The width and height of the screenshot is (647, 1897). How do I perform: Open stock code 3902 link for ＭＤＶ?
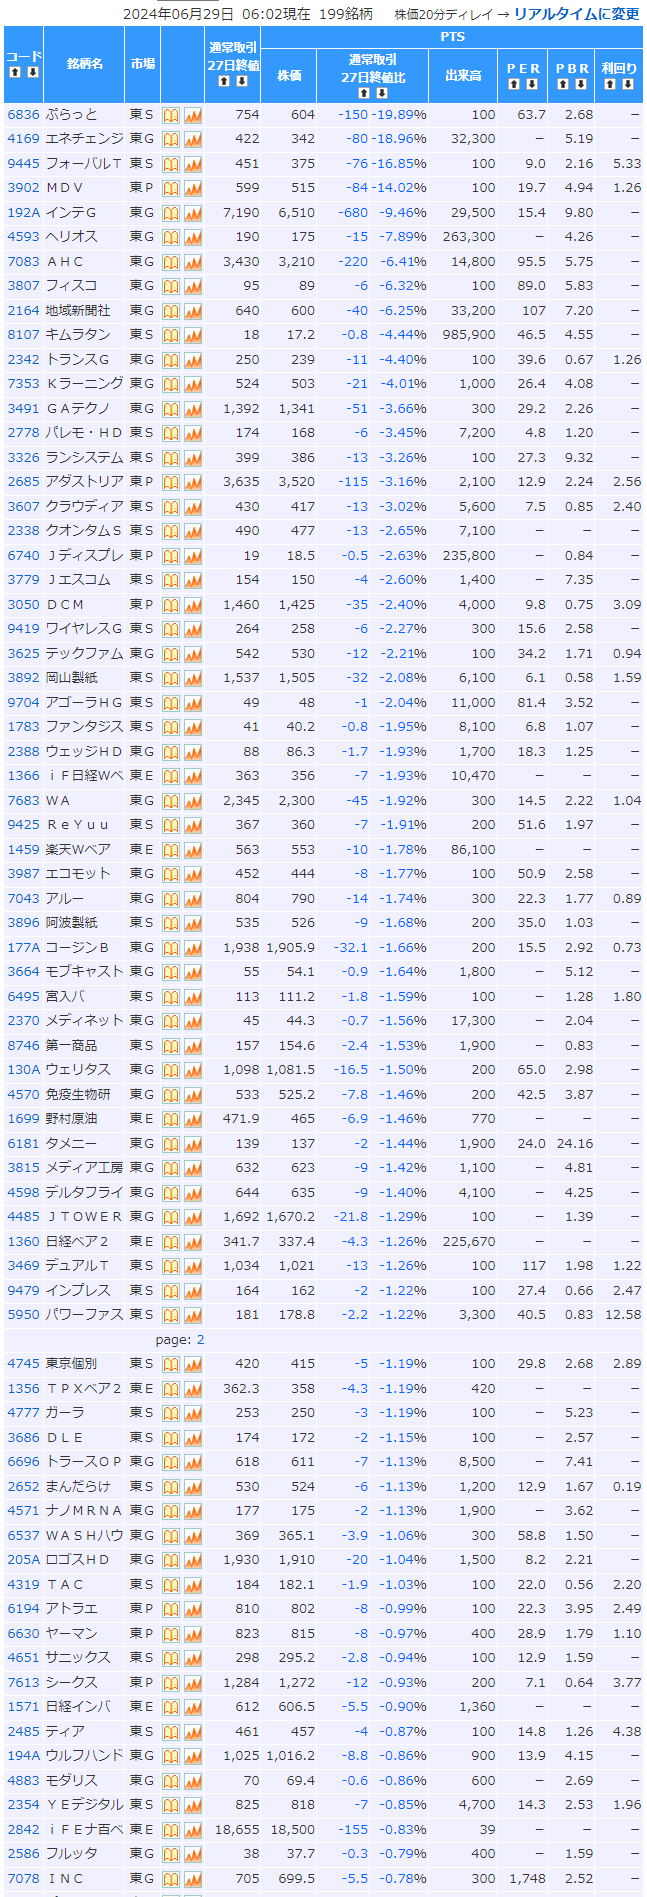[23, 188]
